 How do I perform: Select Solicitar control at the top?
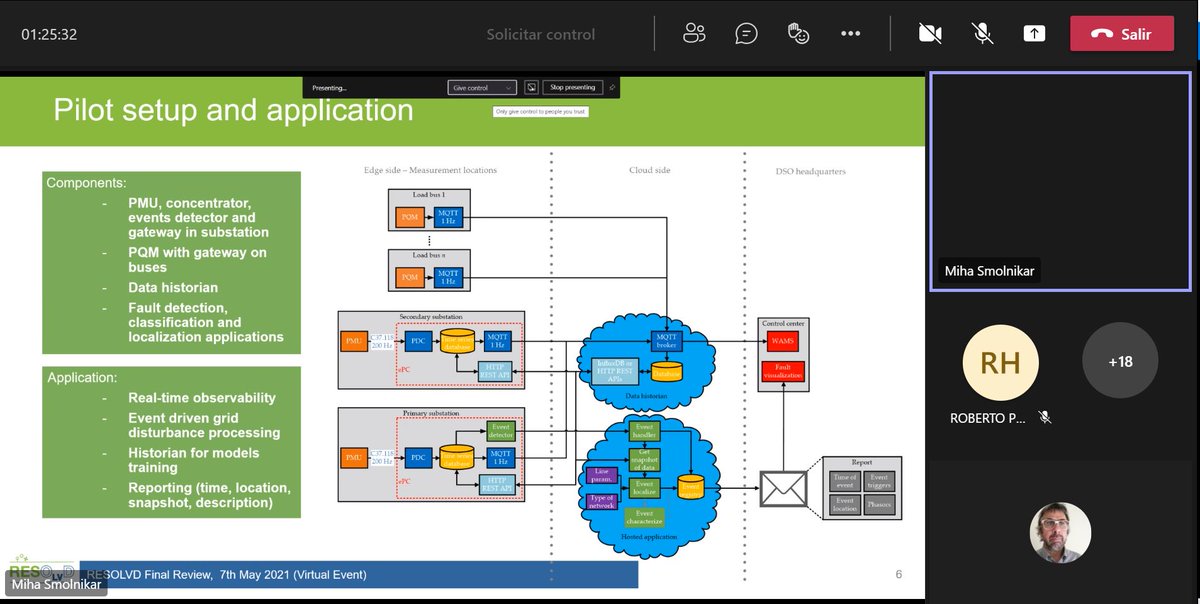coord(541,33)
